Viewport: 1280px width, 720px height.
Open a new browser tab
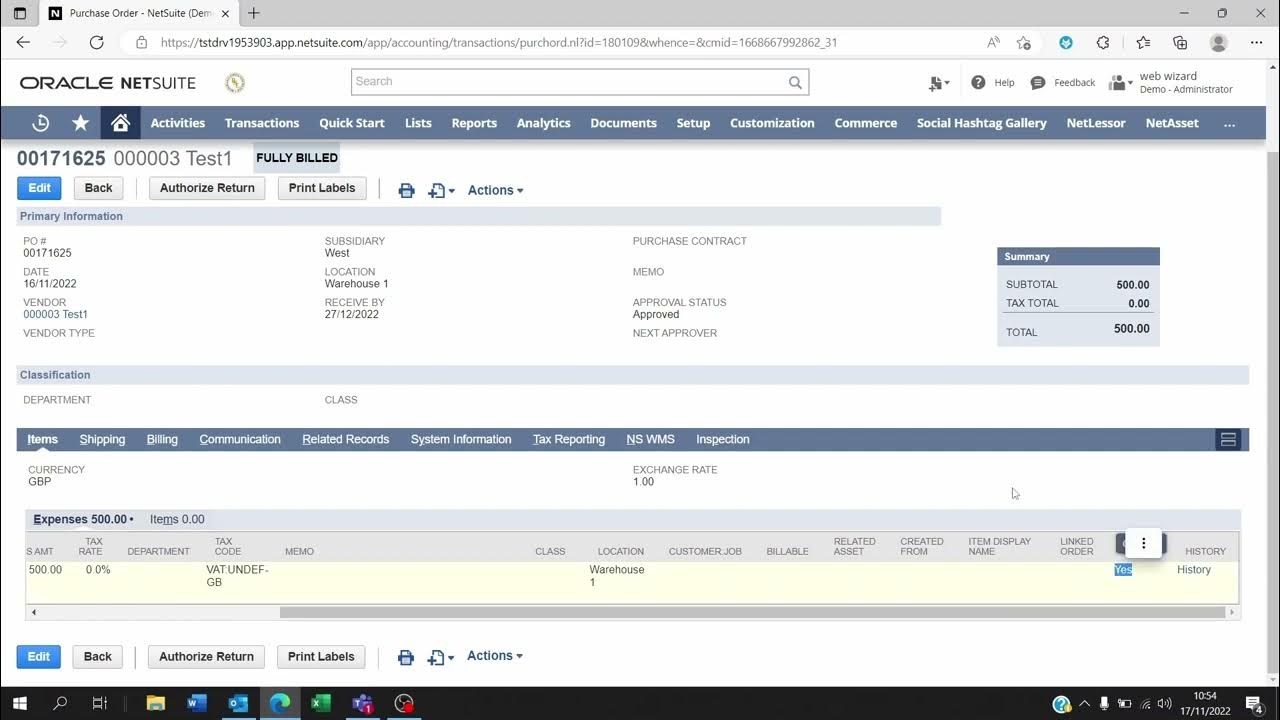point(254,13)
